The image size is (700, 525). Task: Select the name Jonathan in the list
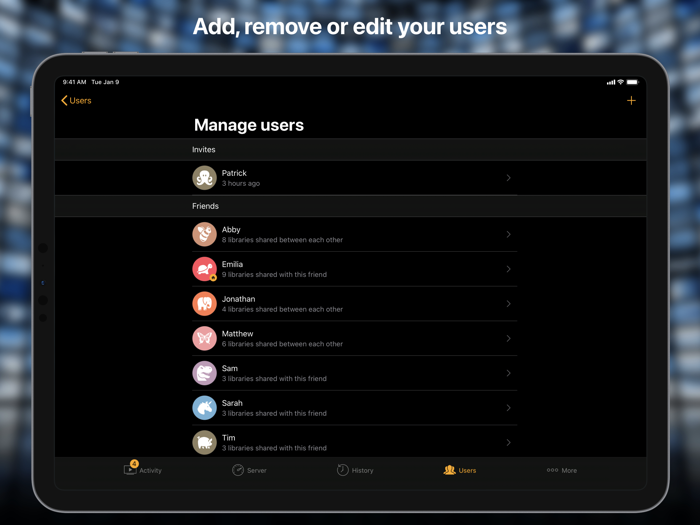[x=238, y=299]
